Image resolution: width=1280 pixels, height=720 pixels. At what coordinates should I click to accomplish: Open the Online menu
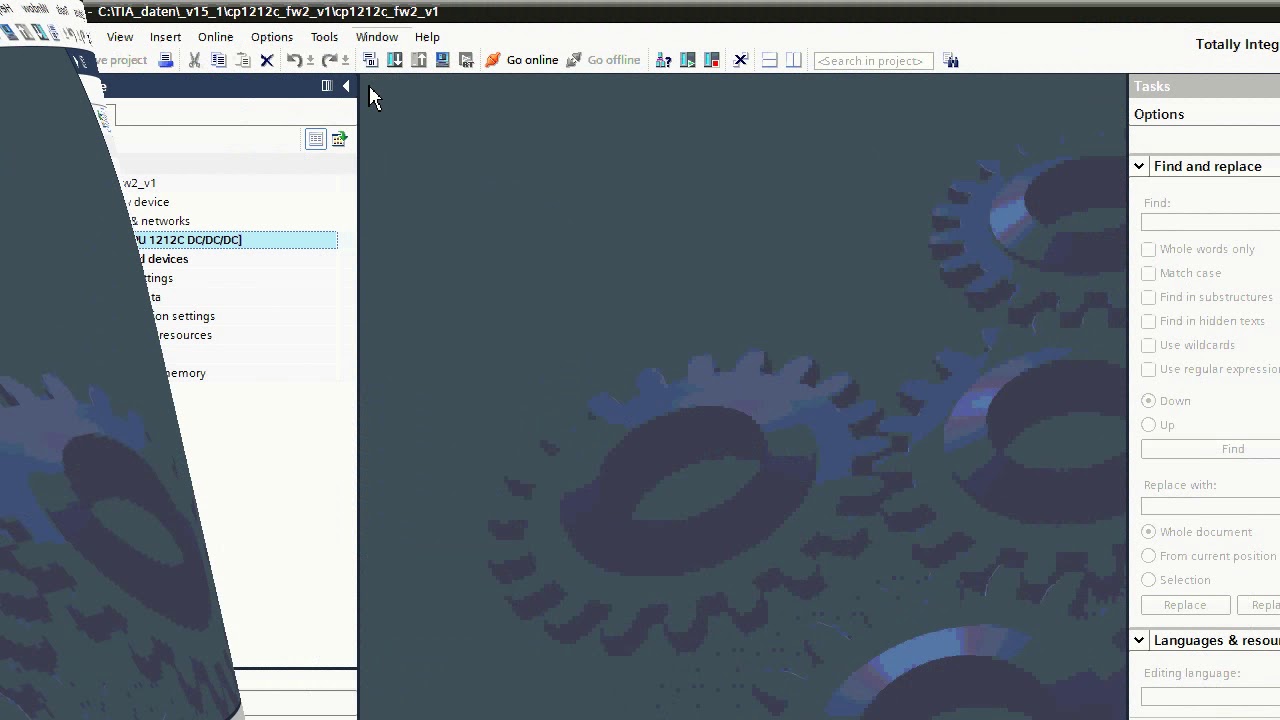click(x=215, y=37)
